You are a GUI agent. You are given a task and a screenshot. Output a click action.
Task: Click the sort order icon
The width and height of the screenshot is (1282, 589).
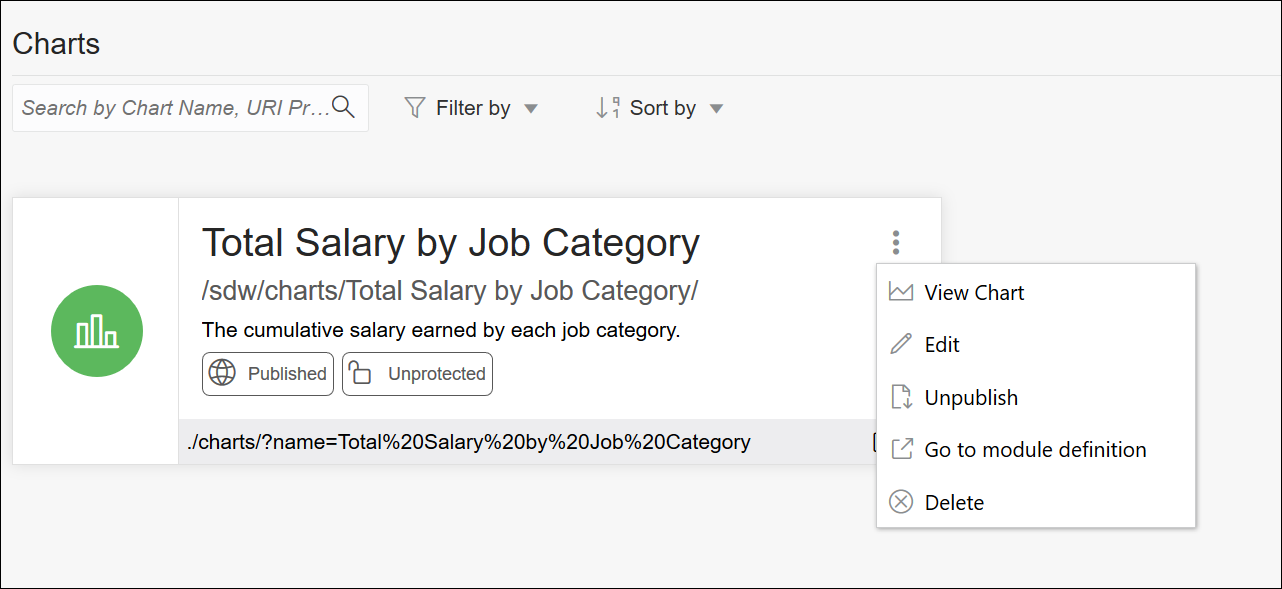tap(607, 108)
